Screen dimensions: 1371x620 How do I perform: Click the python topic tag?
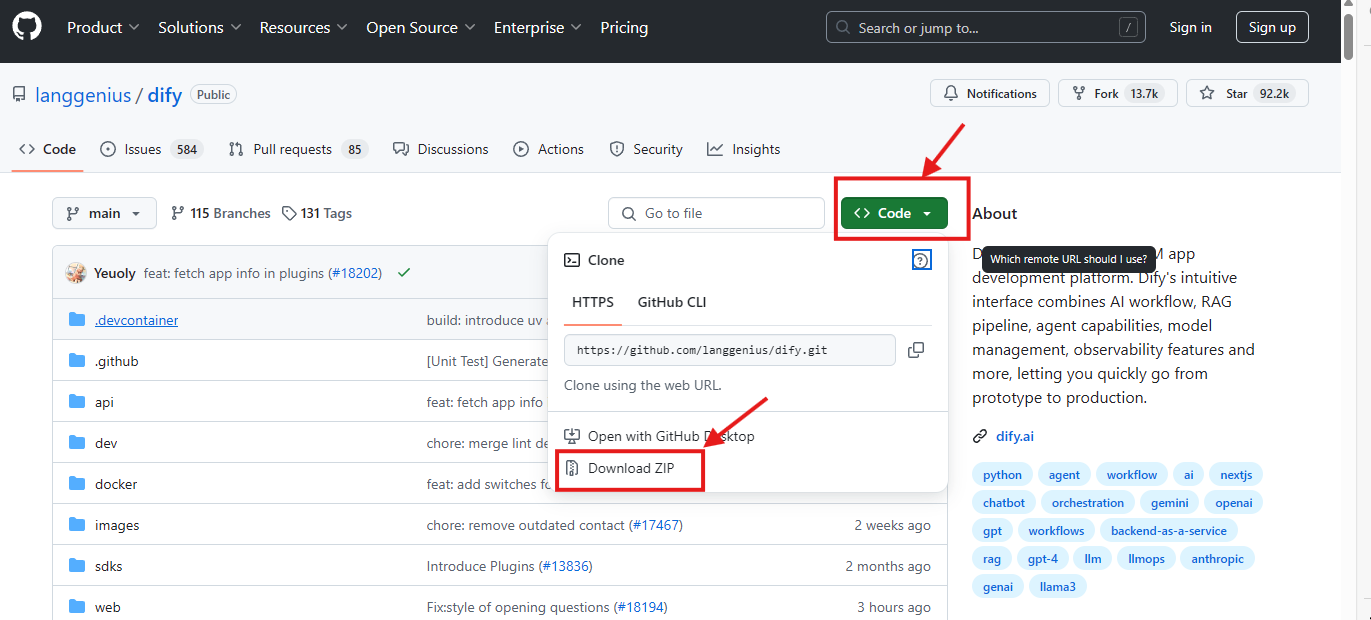pos(1002,475)
